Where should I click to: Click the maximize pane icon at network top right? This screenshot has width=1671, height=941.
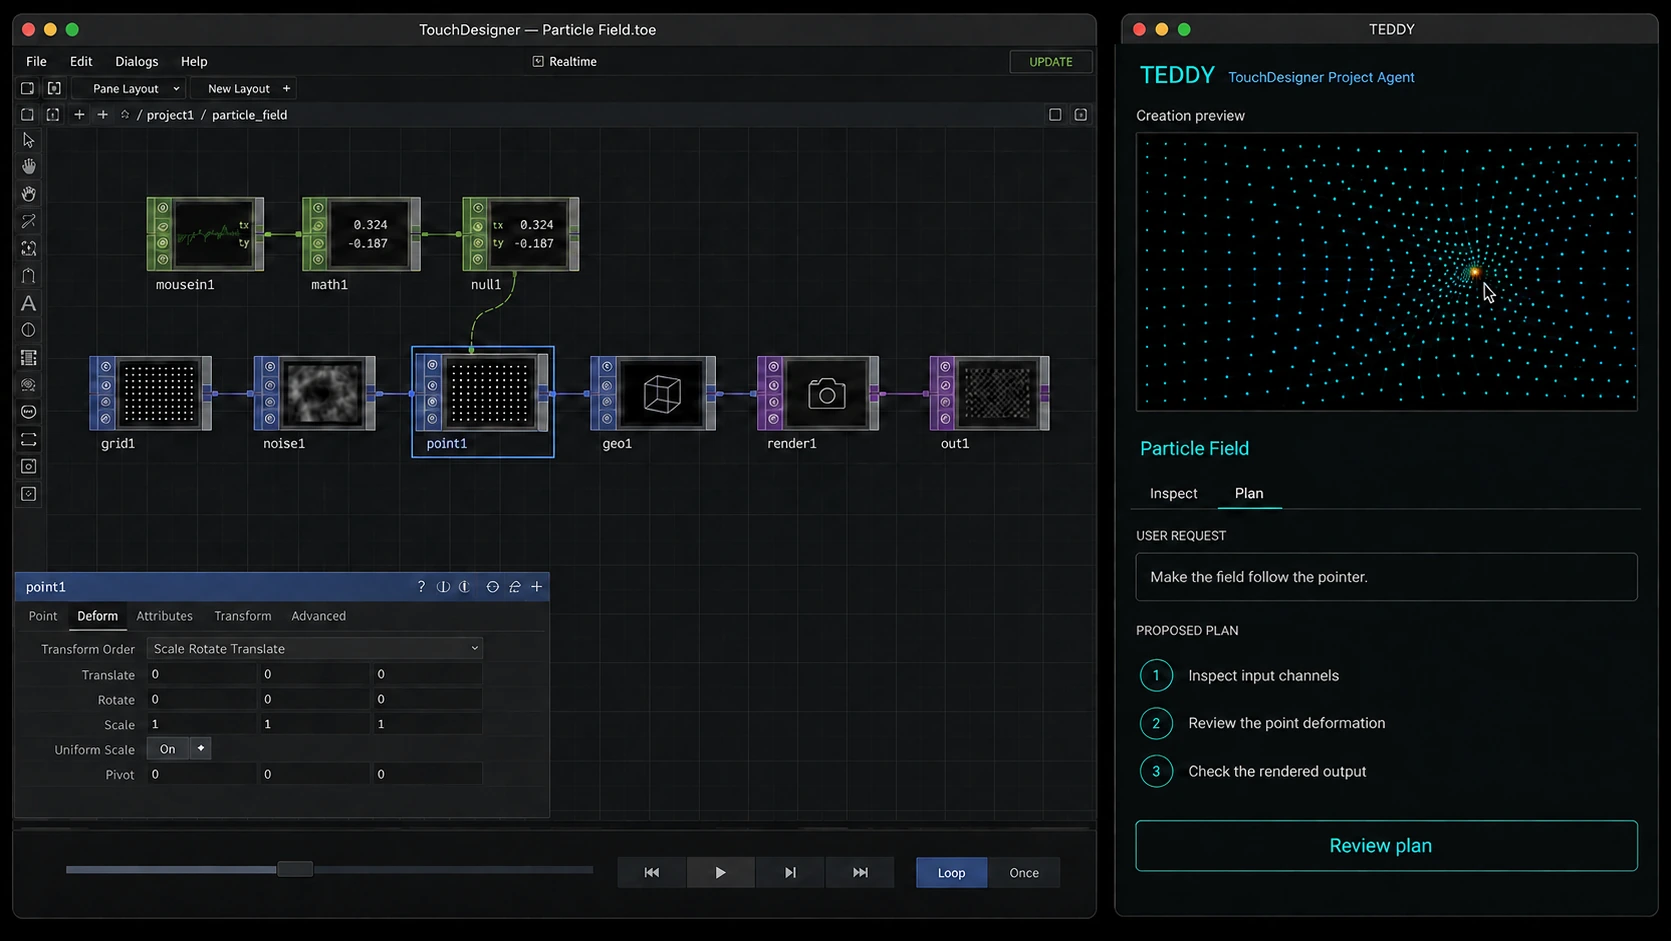pyautogui.click(x=1055, y=115)
